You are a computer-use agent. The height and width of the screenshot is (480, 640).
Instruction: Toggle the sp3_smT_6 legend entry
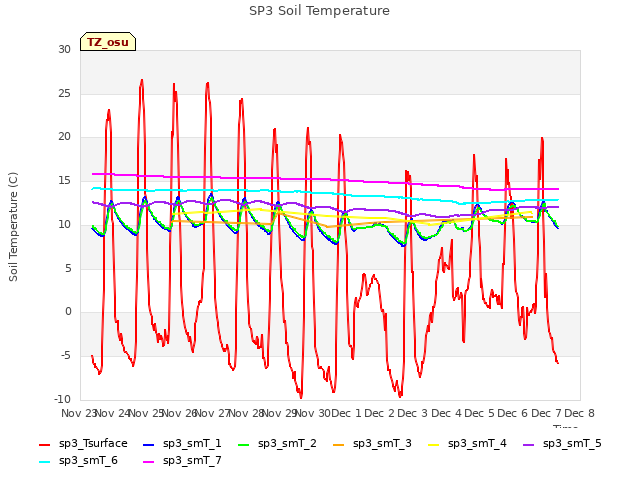78,460
